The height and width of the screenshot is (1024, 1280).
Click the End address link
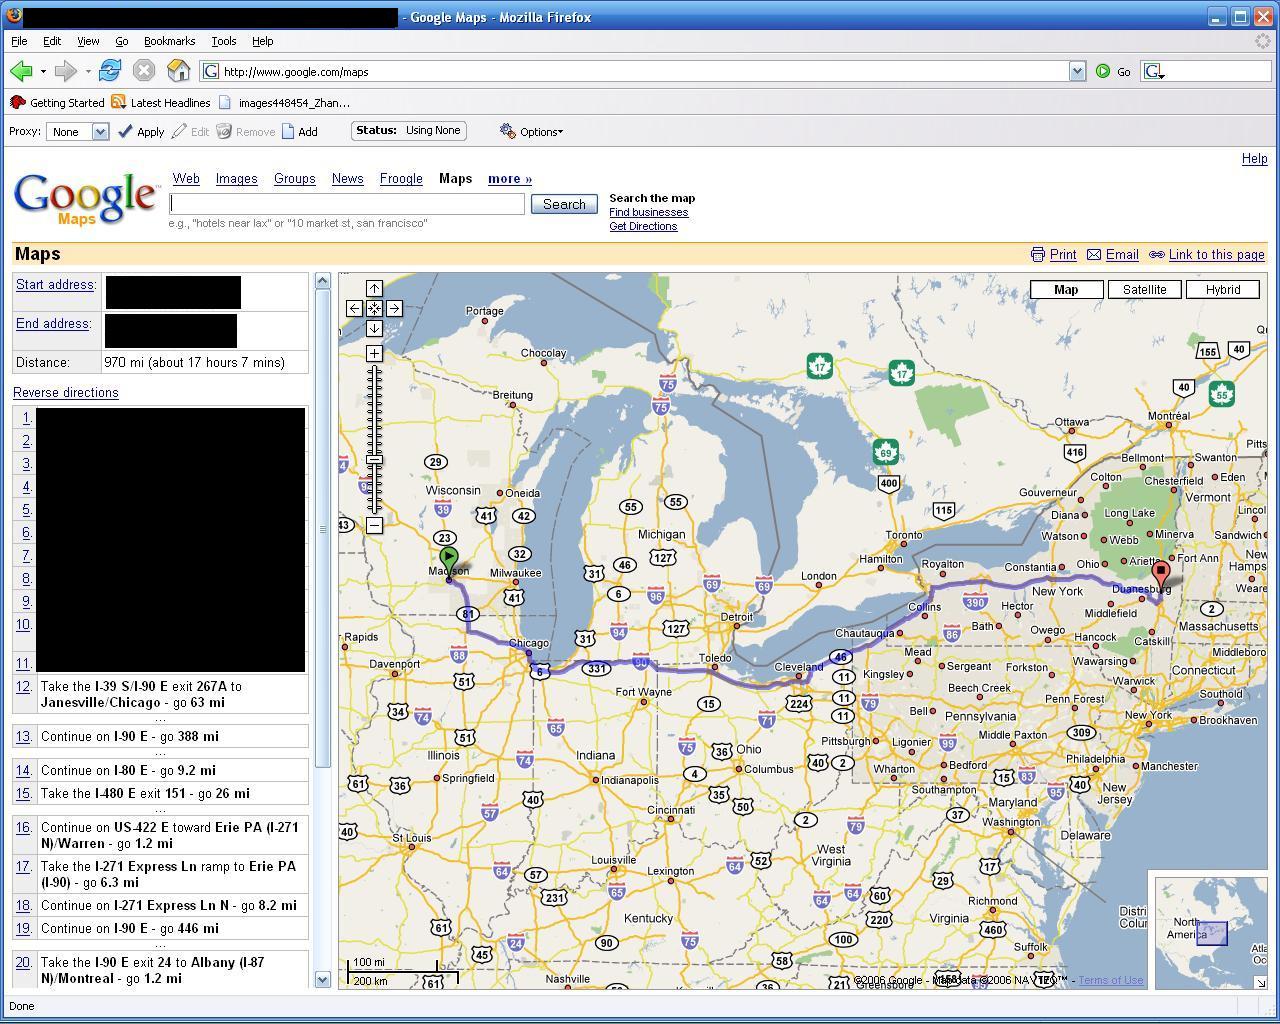point(53,324)
